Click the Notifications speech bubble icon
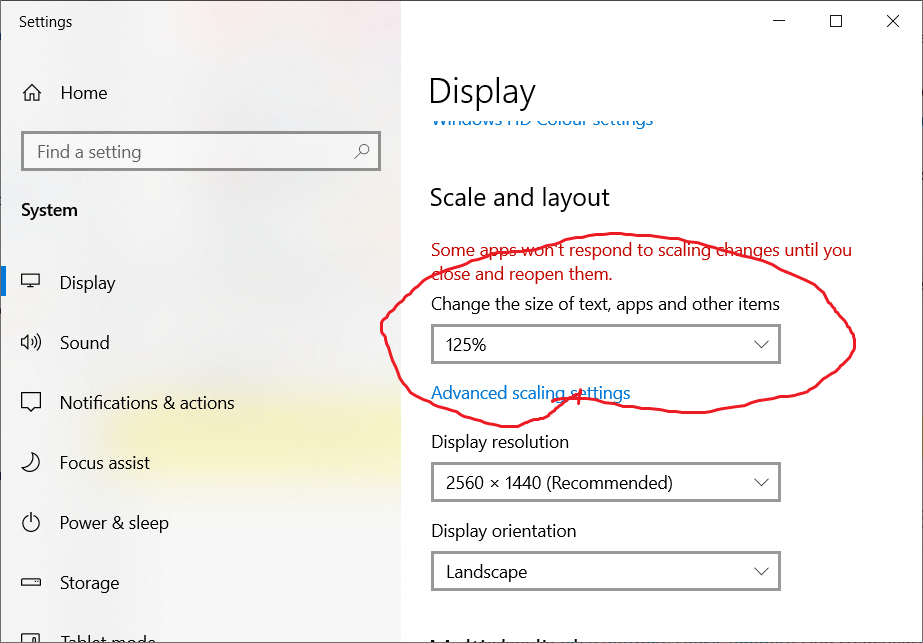923x643 pixels. point(32,403)
